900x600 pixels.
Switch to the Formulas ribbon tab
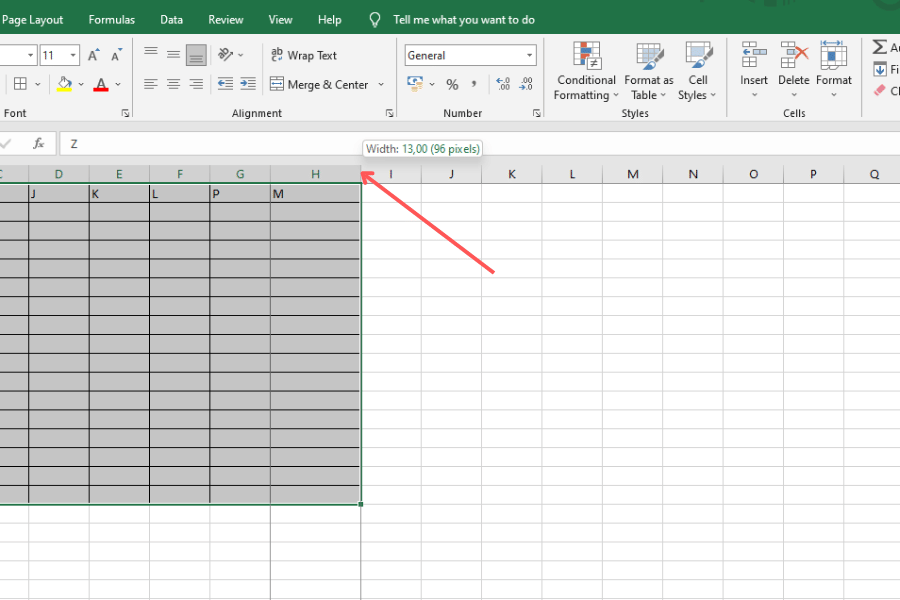[111, 18]
